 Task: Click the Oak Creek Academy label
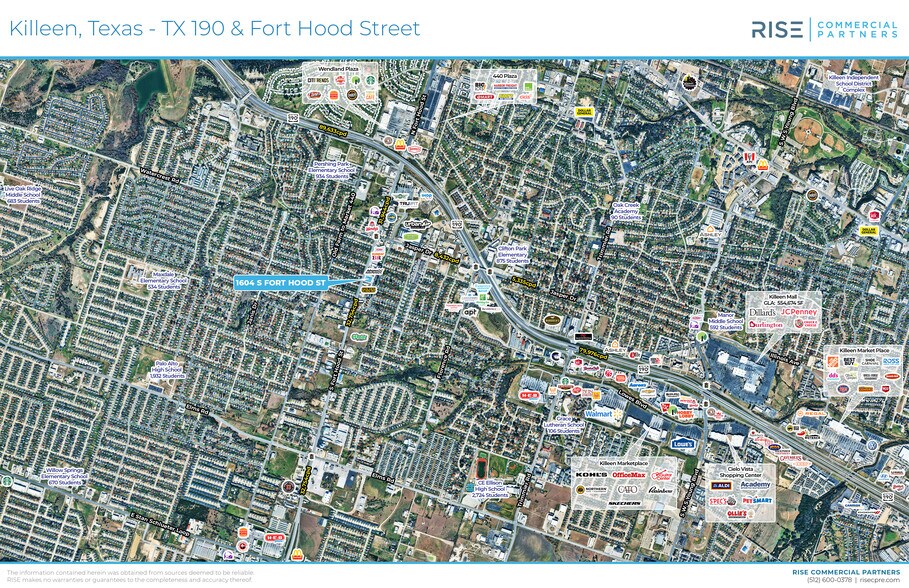point(626,211)
